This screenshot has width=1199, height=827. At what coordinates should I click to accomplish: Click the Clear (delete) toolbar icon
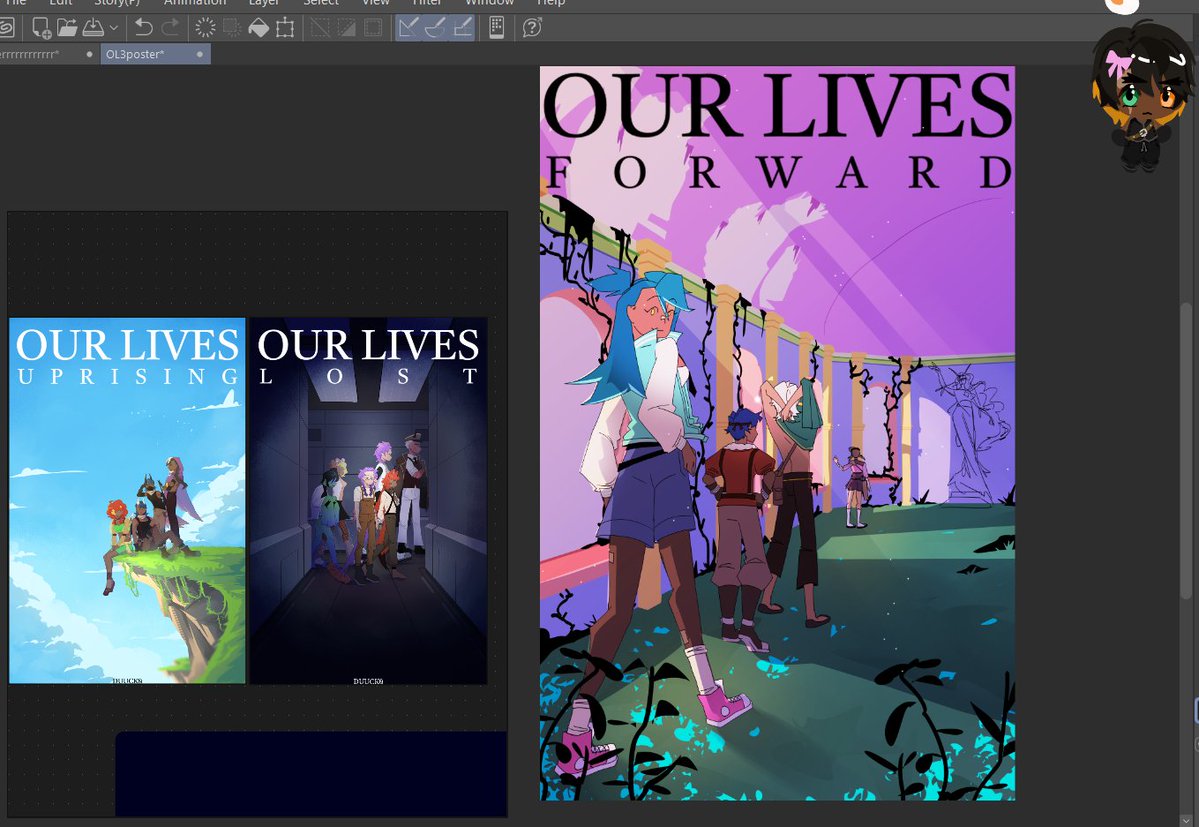205,28
